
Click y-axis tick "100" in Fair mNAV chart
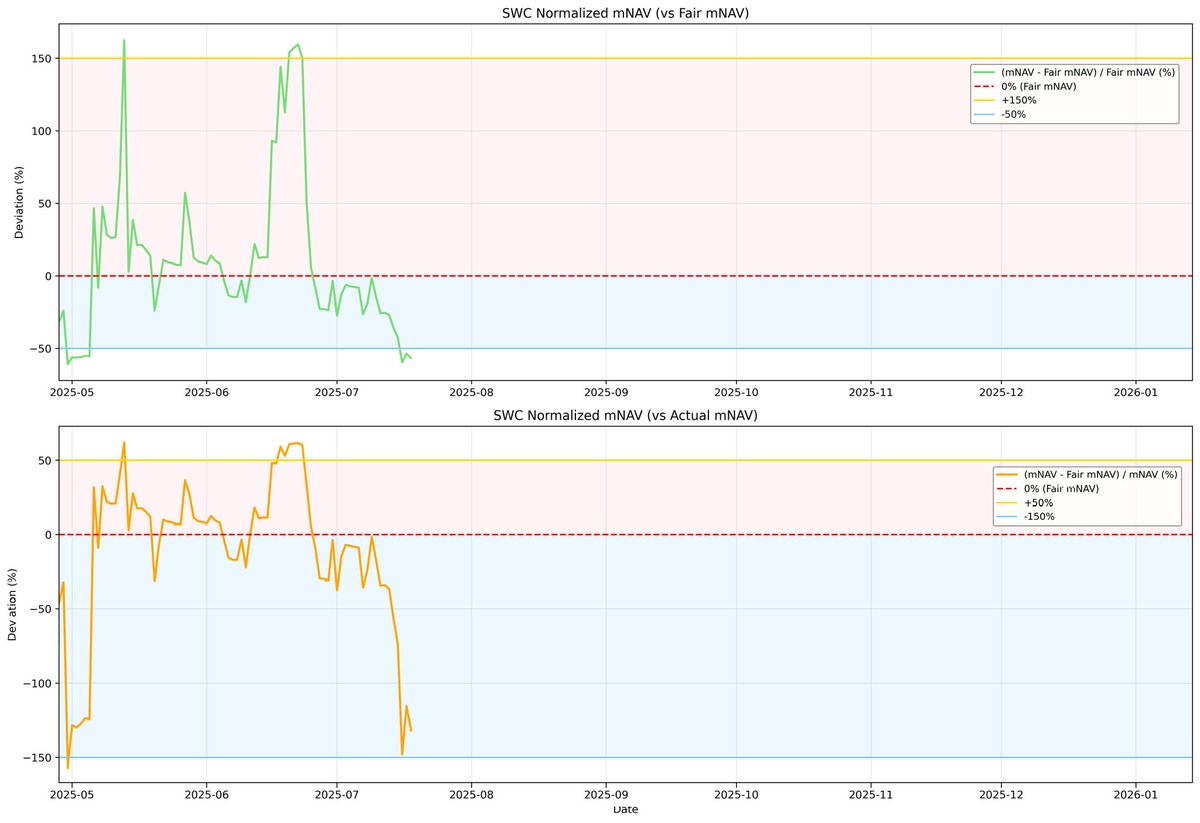click(41, 131)
